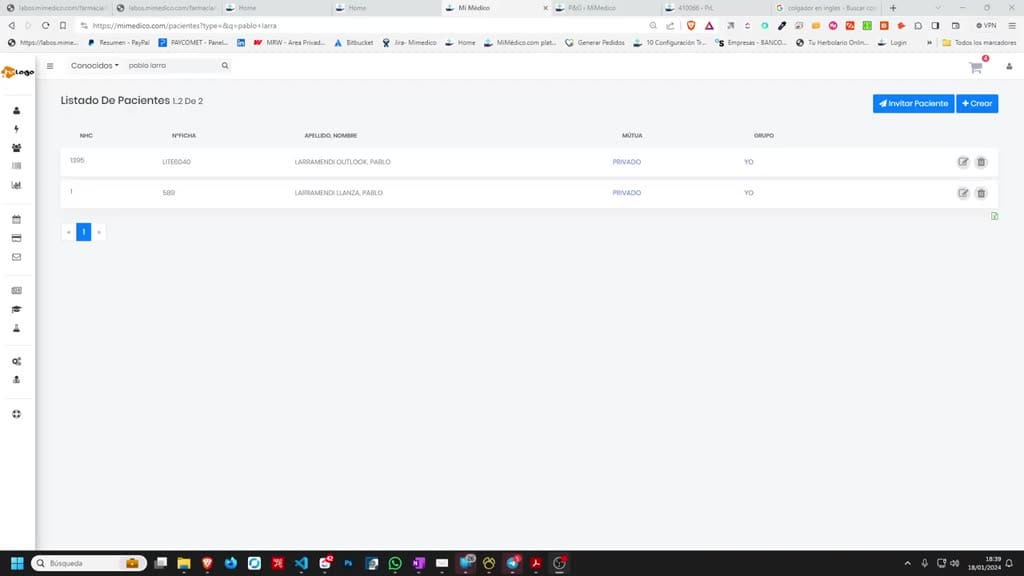Click the Crear button
Screen dimensions: 1024x576
977,104
